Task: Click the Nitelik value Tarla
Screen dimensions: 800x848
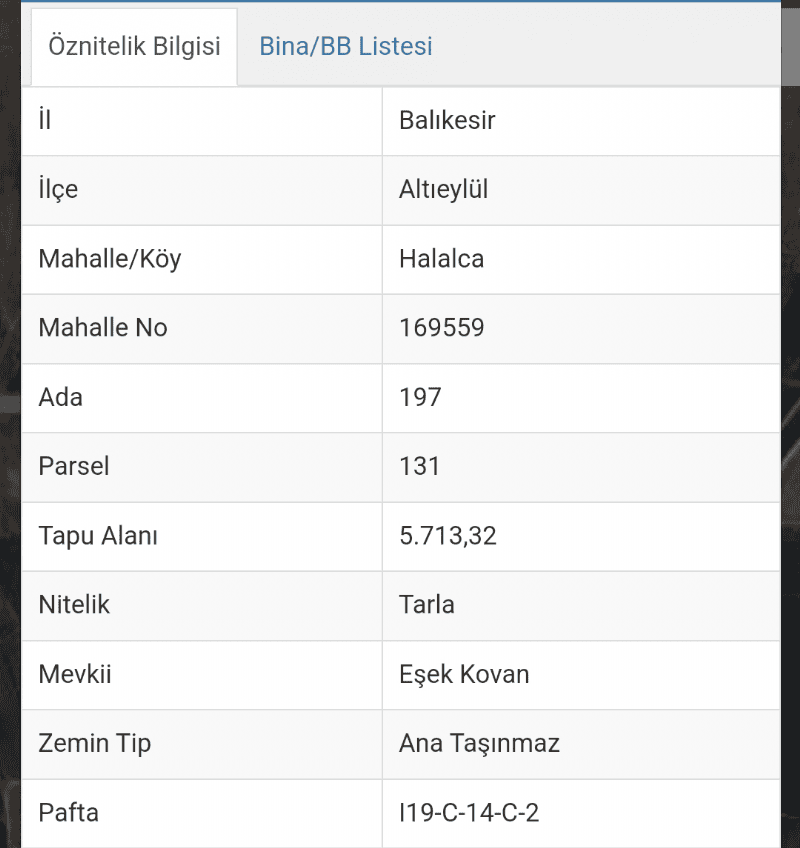Action: (x=426, y=605)
